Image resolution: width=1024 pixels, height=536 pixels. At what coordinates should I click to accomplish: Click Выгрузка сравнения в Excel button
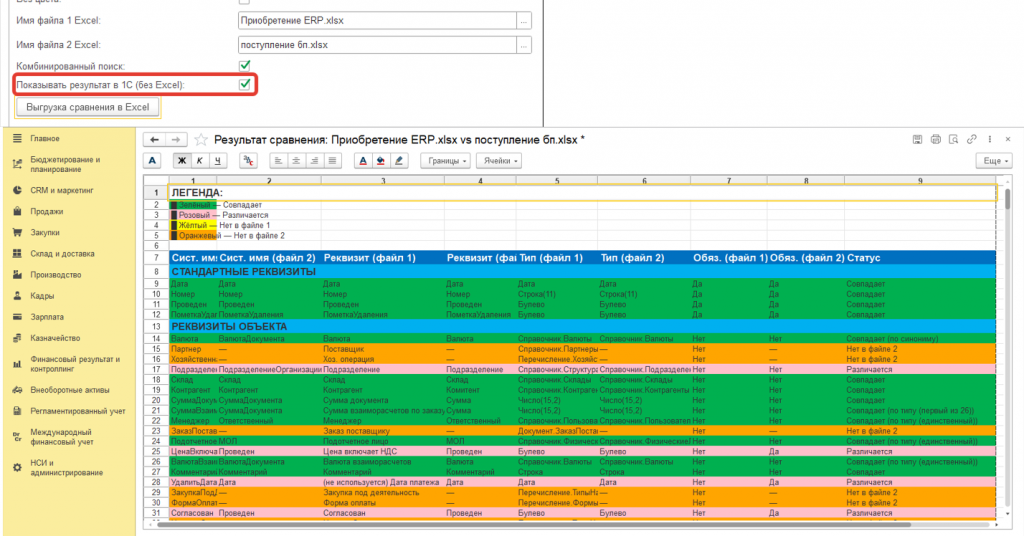pos(88,107)
